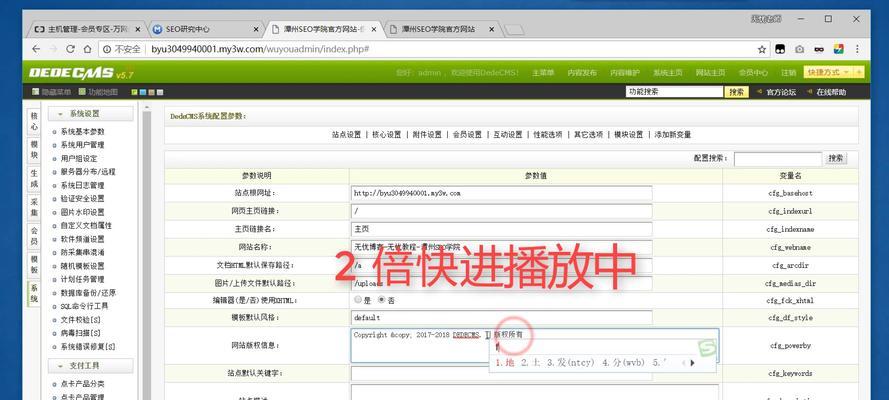The height and width of the screenshot is (400, 889).
Task: Click the plus icon next to 快捷方式
Action: [x=859, y=73]
